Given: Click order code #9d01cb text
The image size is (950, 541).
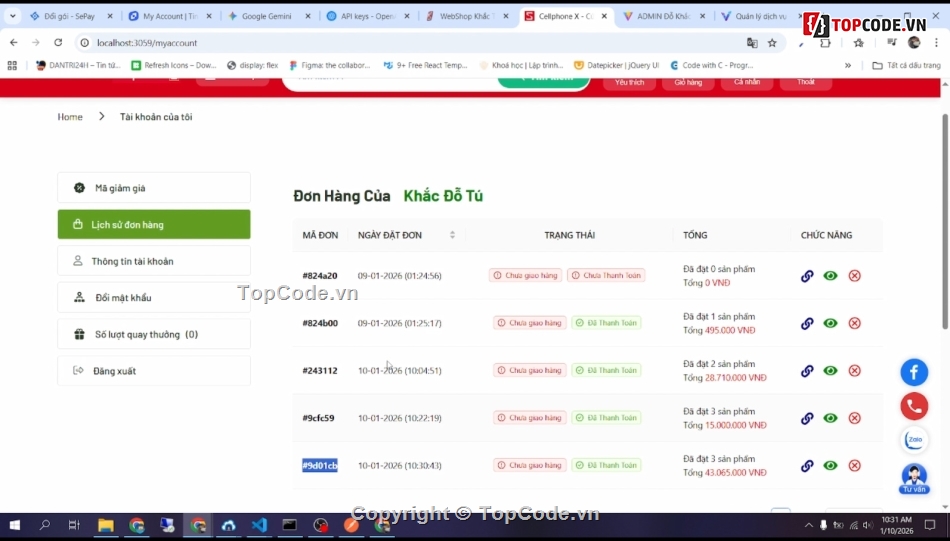Looking at the screenshot, I should (320, 465).
